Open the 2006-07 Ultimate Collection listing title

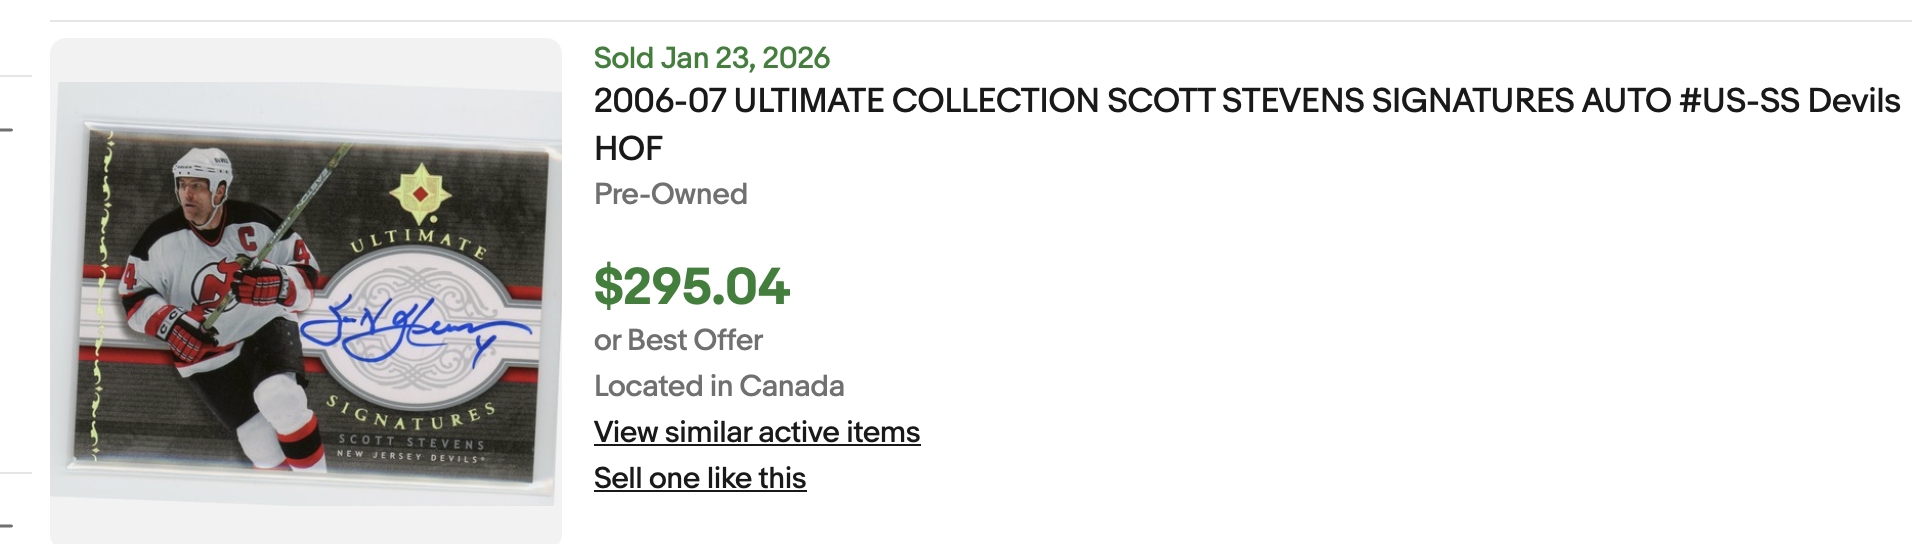click(1246, 101)
